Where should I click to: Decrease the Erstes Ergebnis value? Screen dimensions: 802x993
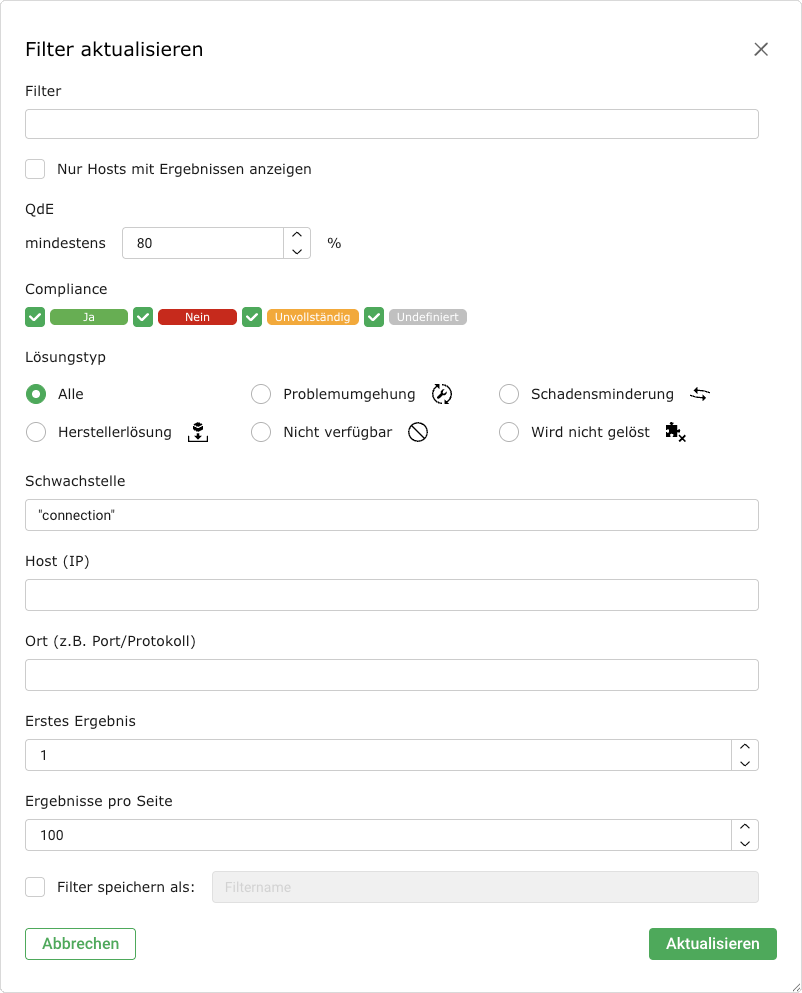pyautogui.click(x=744, y=763)
